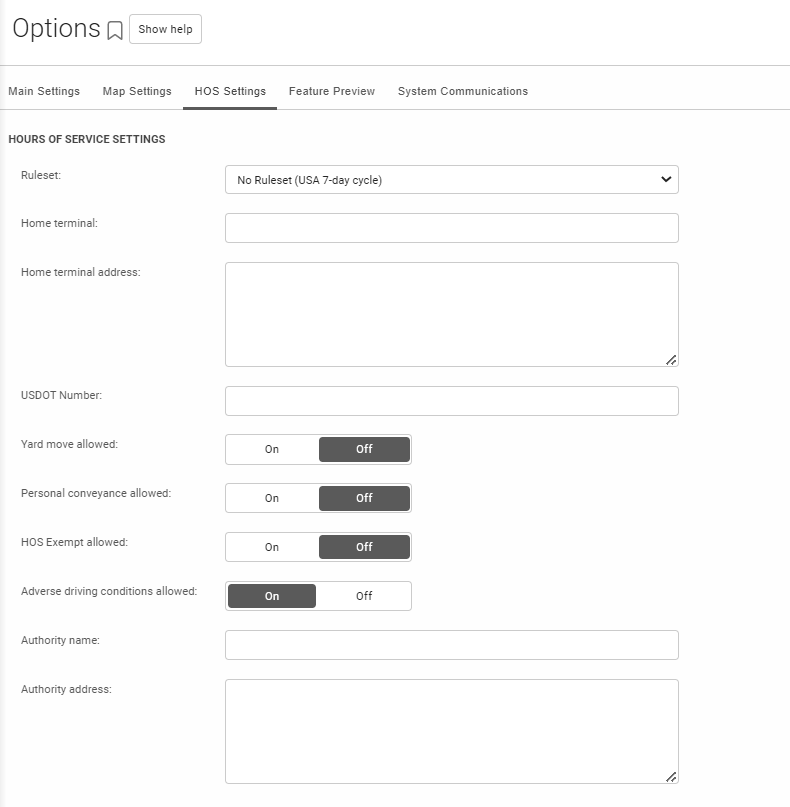This screenshot has height=807, width=790.
Task: Expand the Ruleset dropdown
Action: click(x=452, y=180)
